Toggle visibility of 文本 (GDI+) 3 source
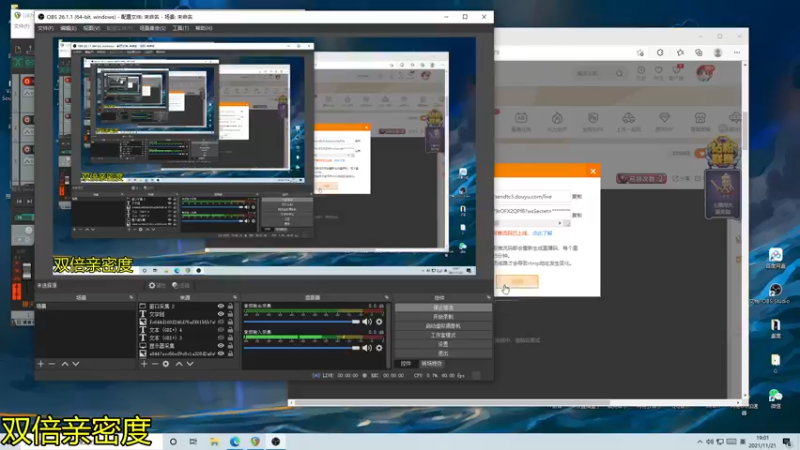Viewport: 800px width, 450px height. pyautogui.click(x=221, y=337)
